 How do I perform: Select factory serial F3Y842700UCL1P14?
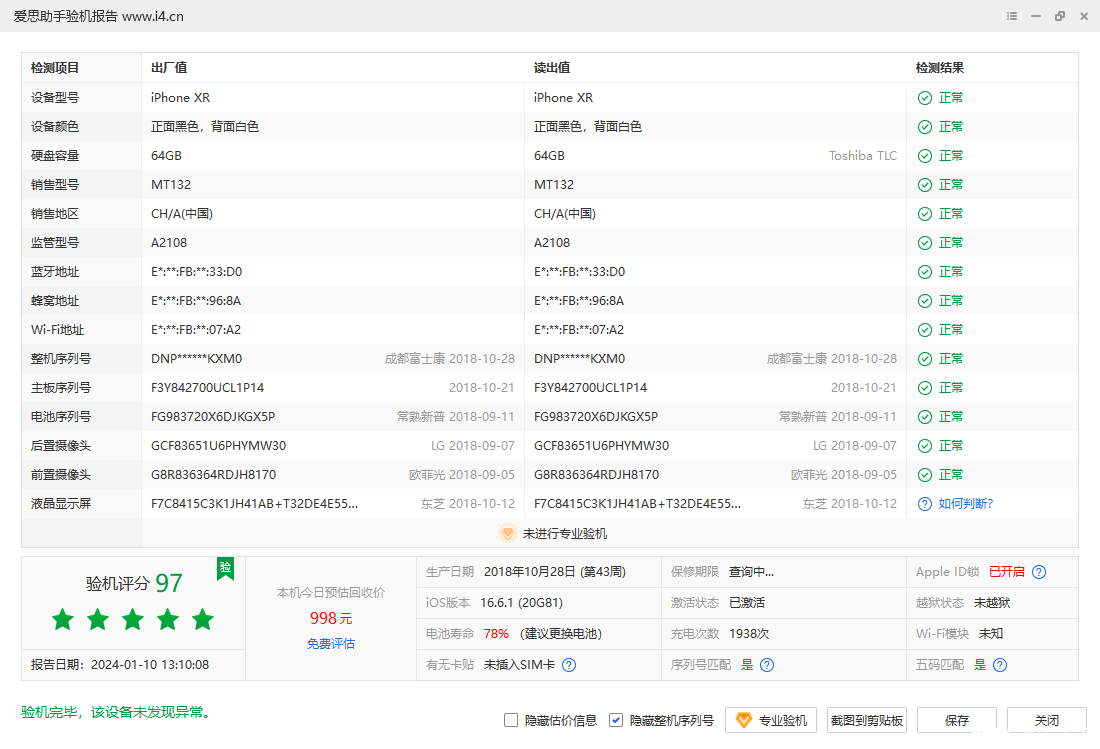(x=207, y=388)
